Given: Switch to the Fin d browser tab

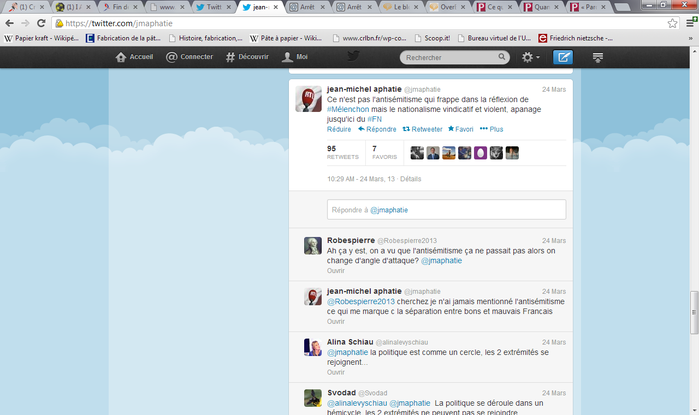Looking at the screenshot, I should [119, 7].
